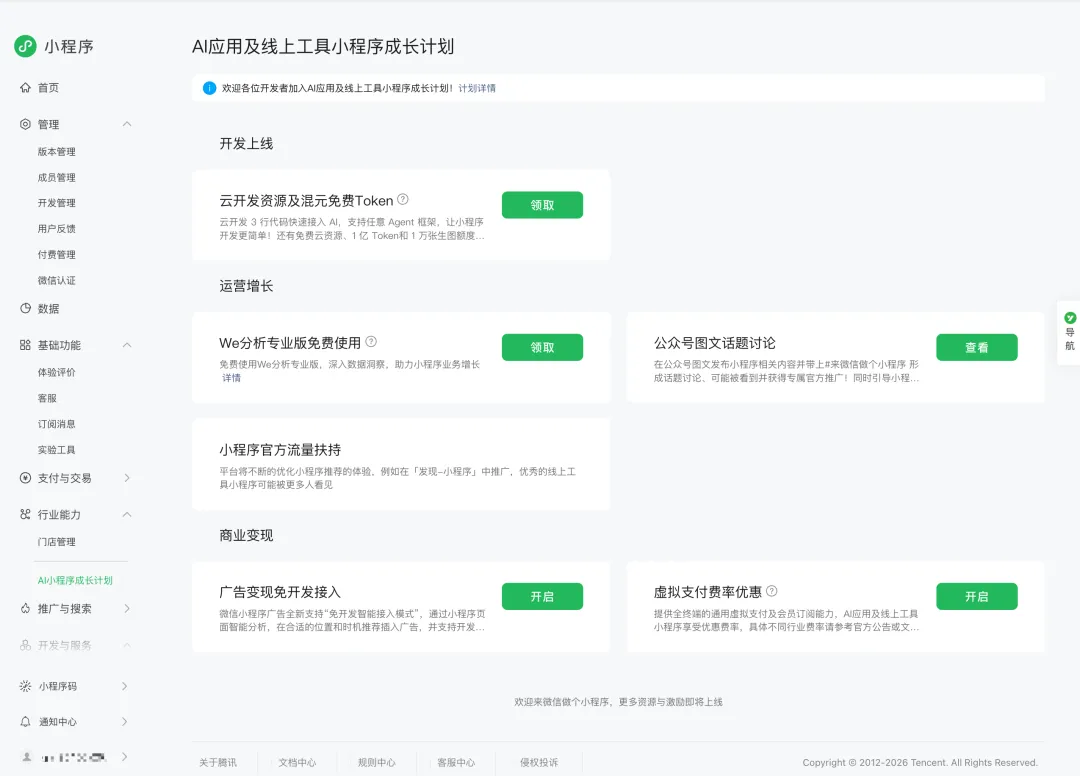
Task: Click the green 小程序 logo top-left
Action: (x=24, y=46)
